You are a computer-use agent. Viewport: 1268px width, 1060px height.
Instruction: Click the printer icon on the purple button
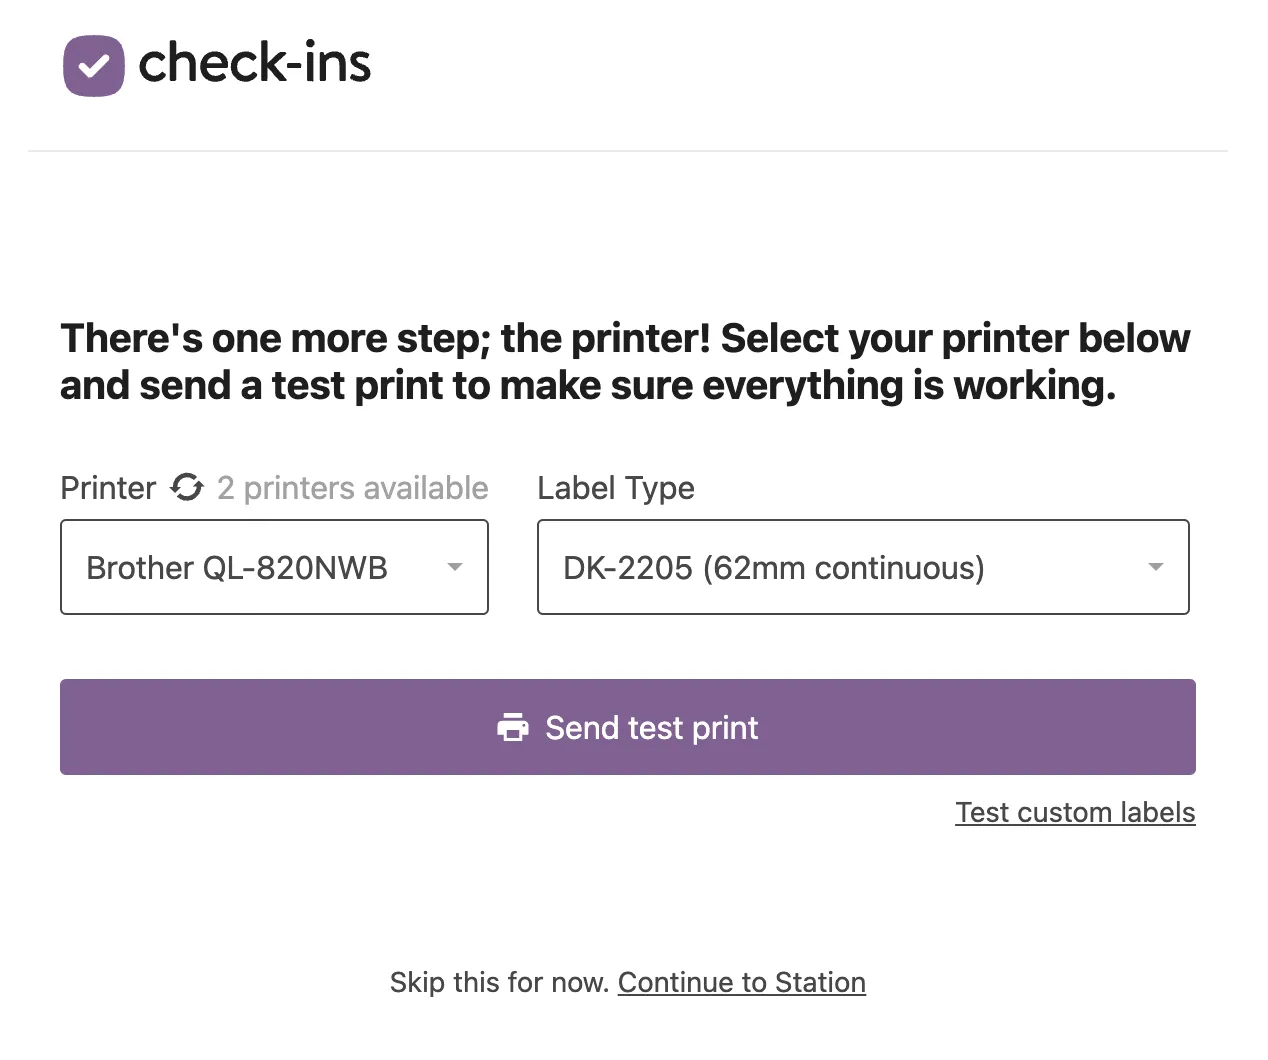click(513, 727)
